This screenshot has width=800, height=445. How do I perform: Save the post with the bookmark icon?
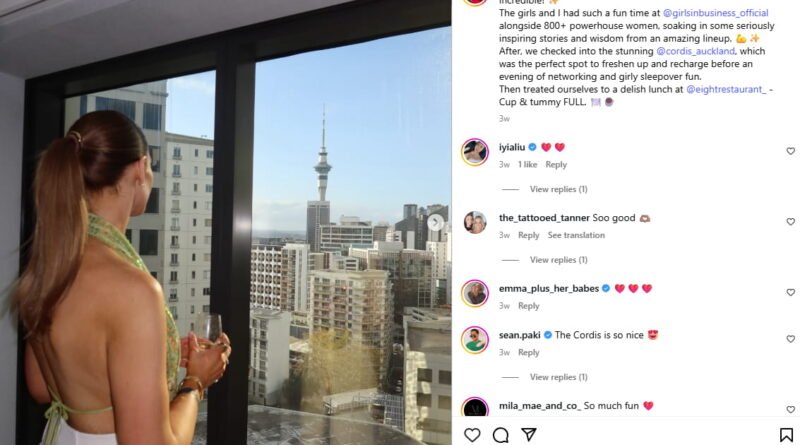coord(786,435)
